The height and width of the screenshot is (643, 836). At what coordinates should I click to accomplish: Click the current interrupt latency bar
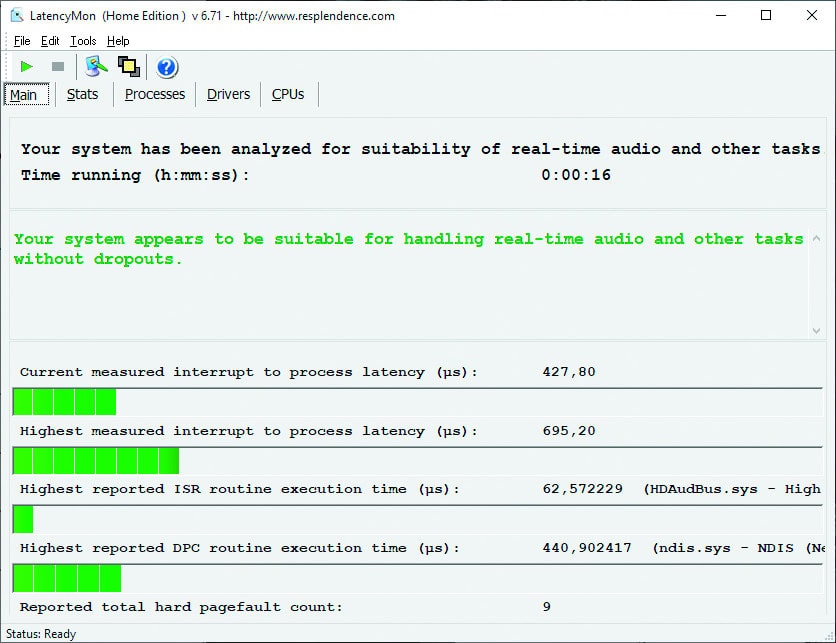tap(63, 401)
